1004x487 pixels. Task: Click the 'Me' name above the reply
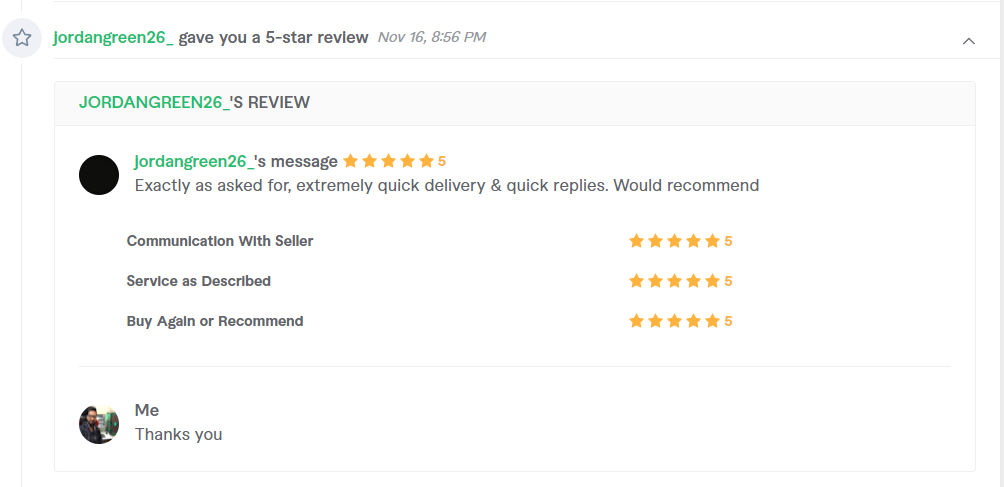147,410
